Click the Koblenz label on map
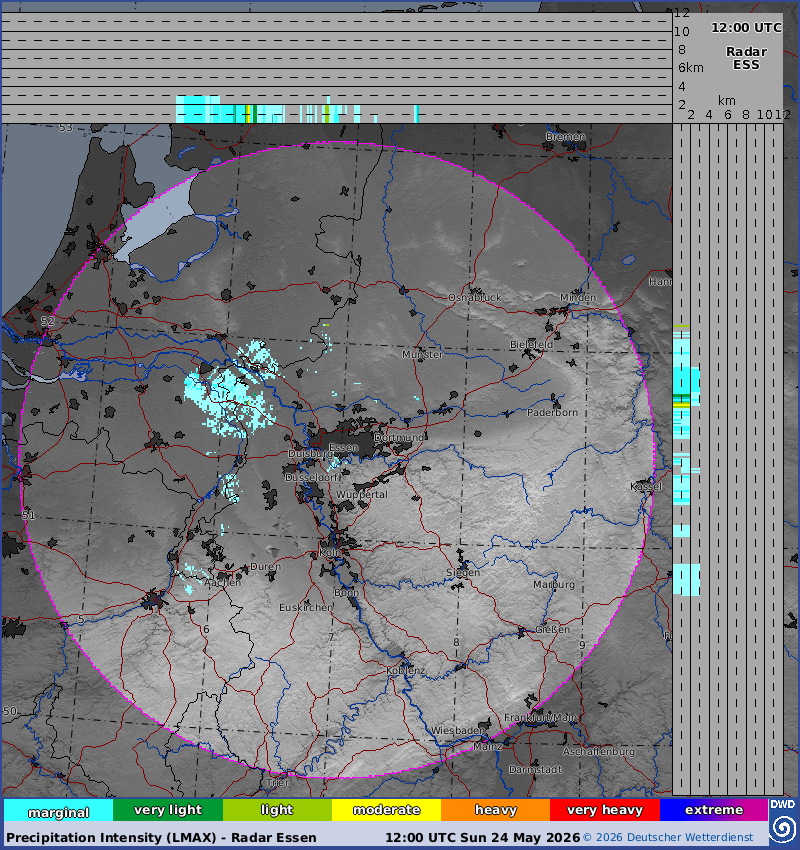Screen dimensions: 800x850 tap(405, 671)
